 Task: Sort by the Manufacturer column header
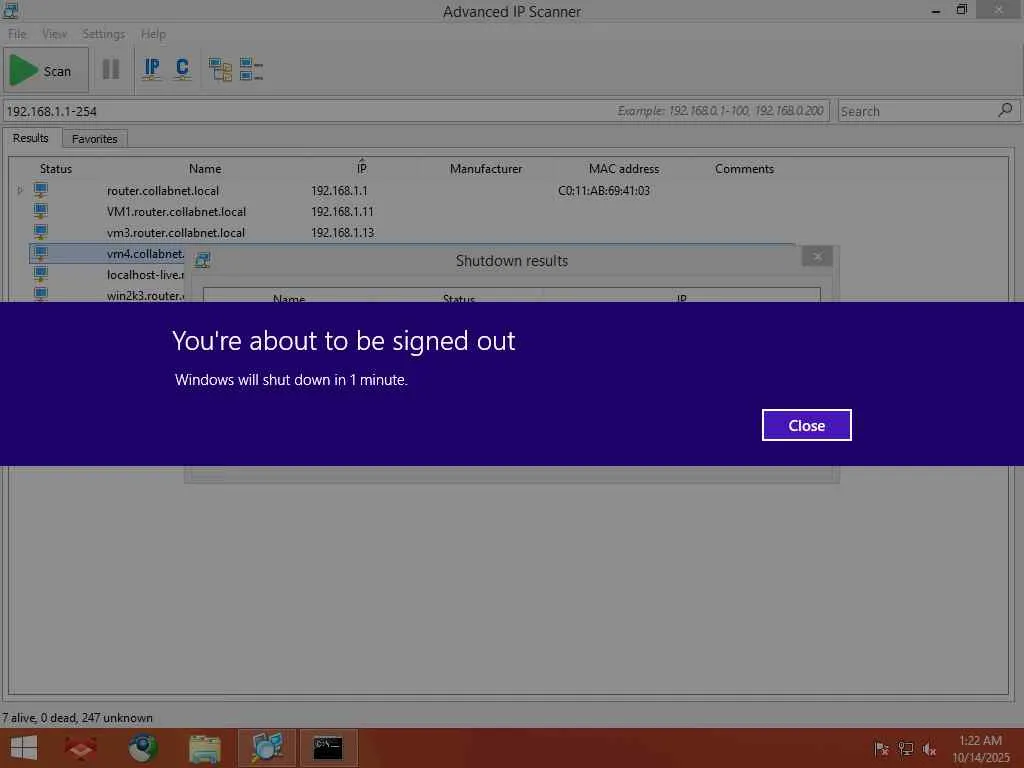486,168
